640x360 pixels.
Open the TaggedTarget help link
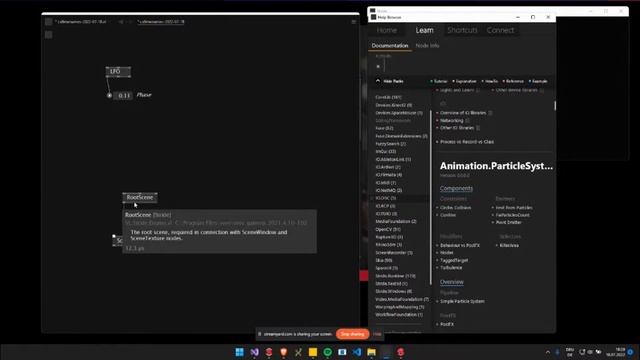click(x=454, y=260)
